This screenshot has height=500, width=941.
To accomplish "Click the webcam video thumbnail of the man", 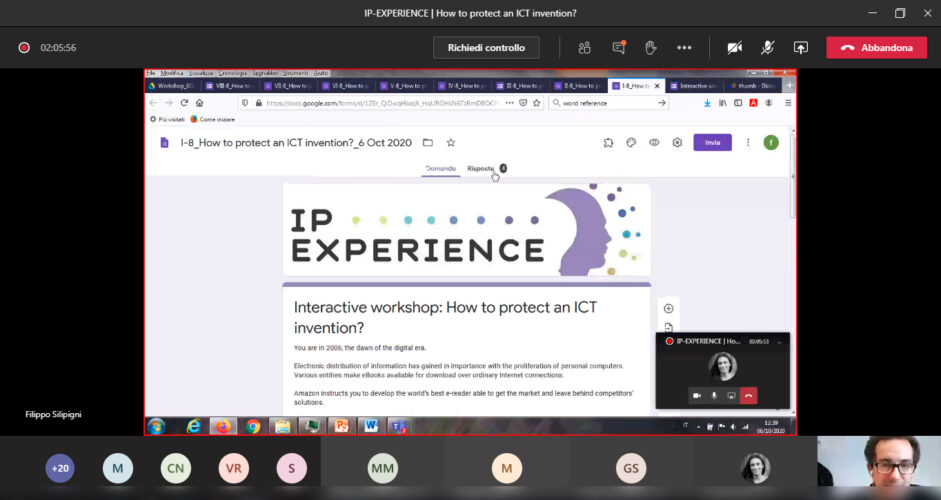I will tap(879, 461).
